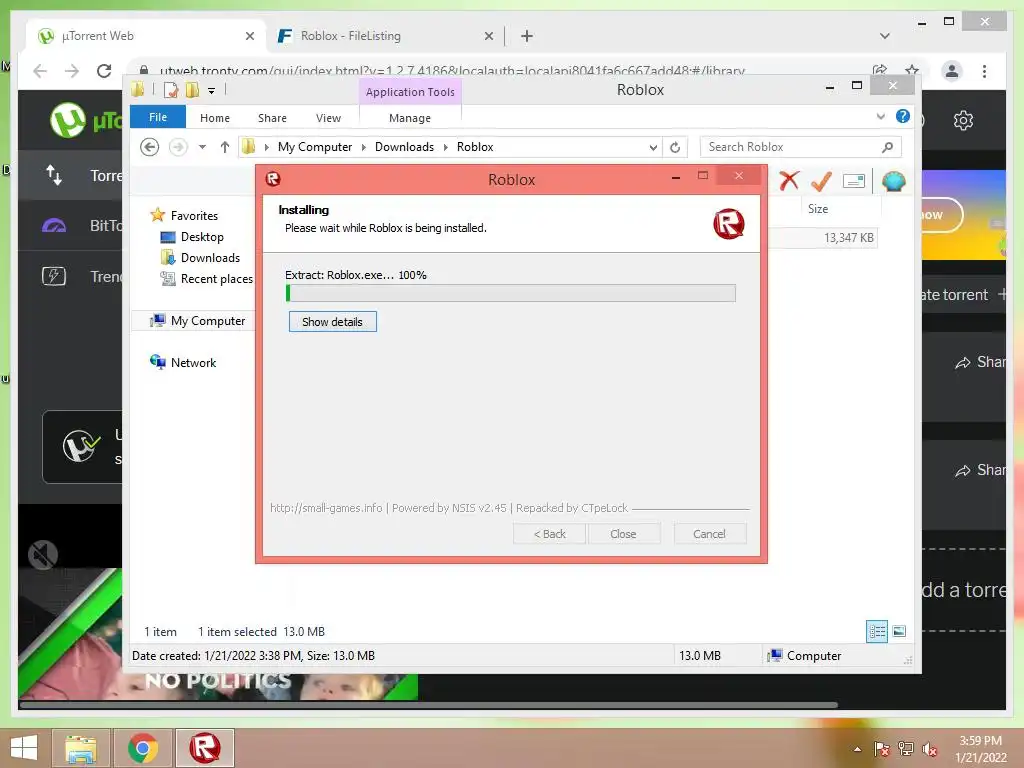Select Downloads in address breadcrumb

[x=404, y=147]
